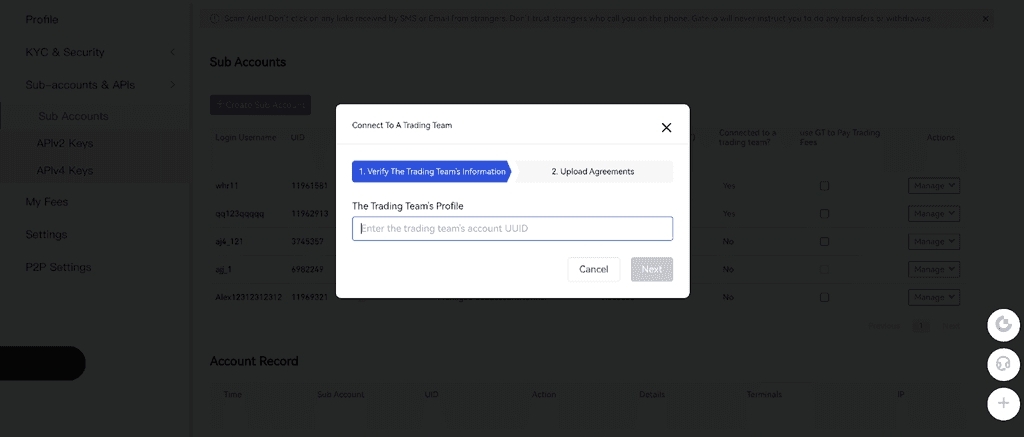Image resolution: width=1024 pixels, height=437 pixels.
Task: Open the Manage dropdown for whr11
Action: pos(934,186)
